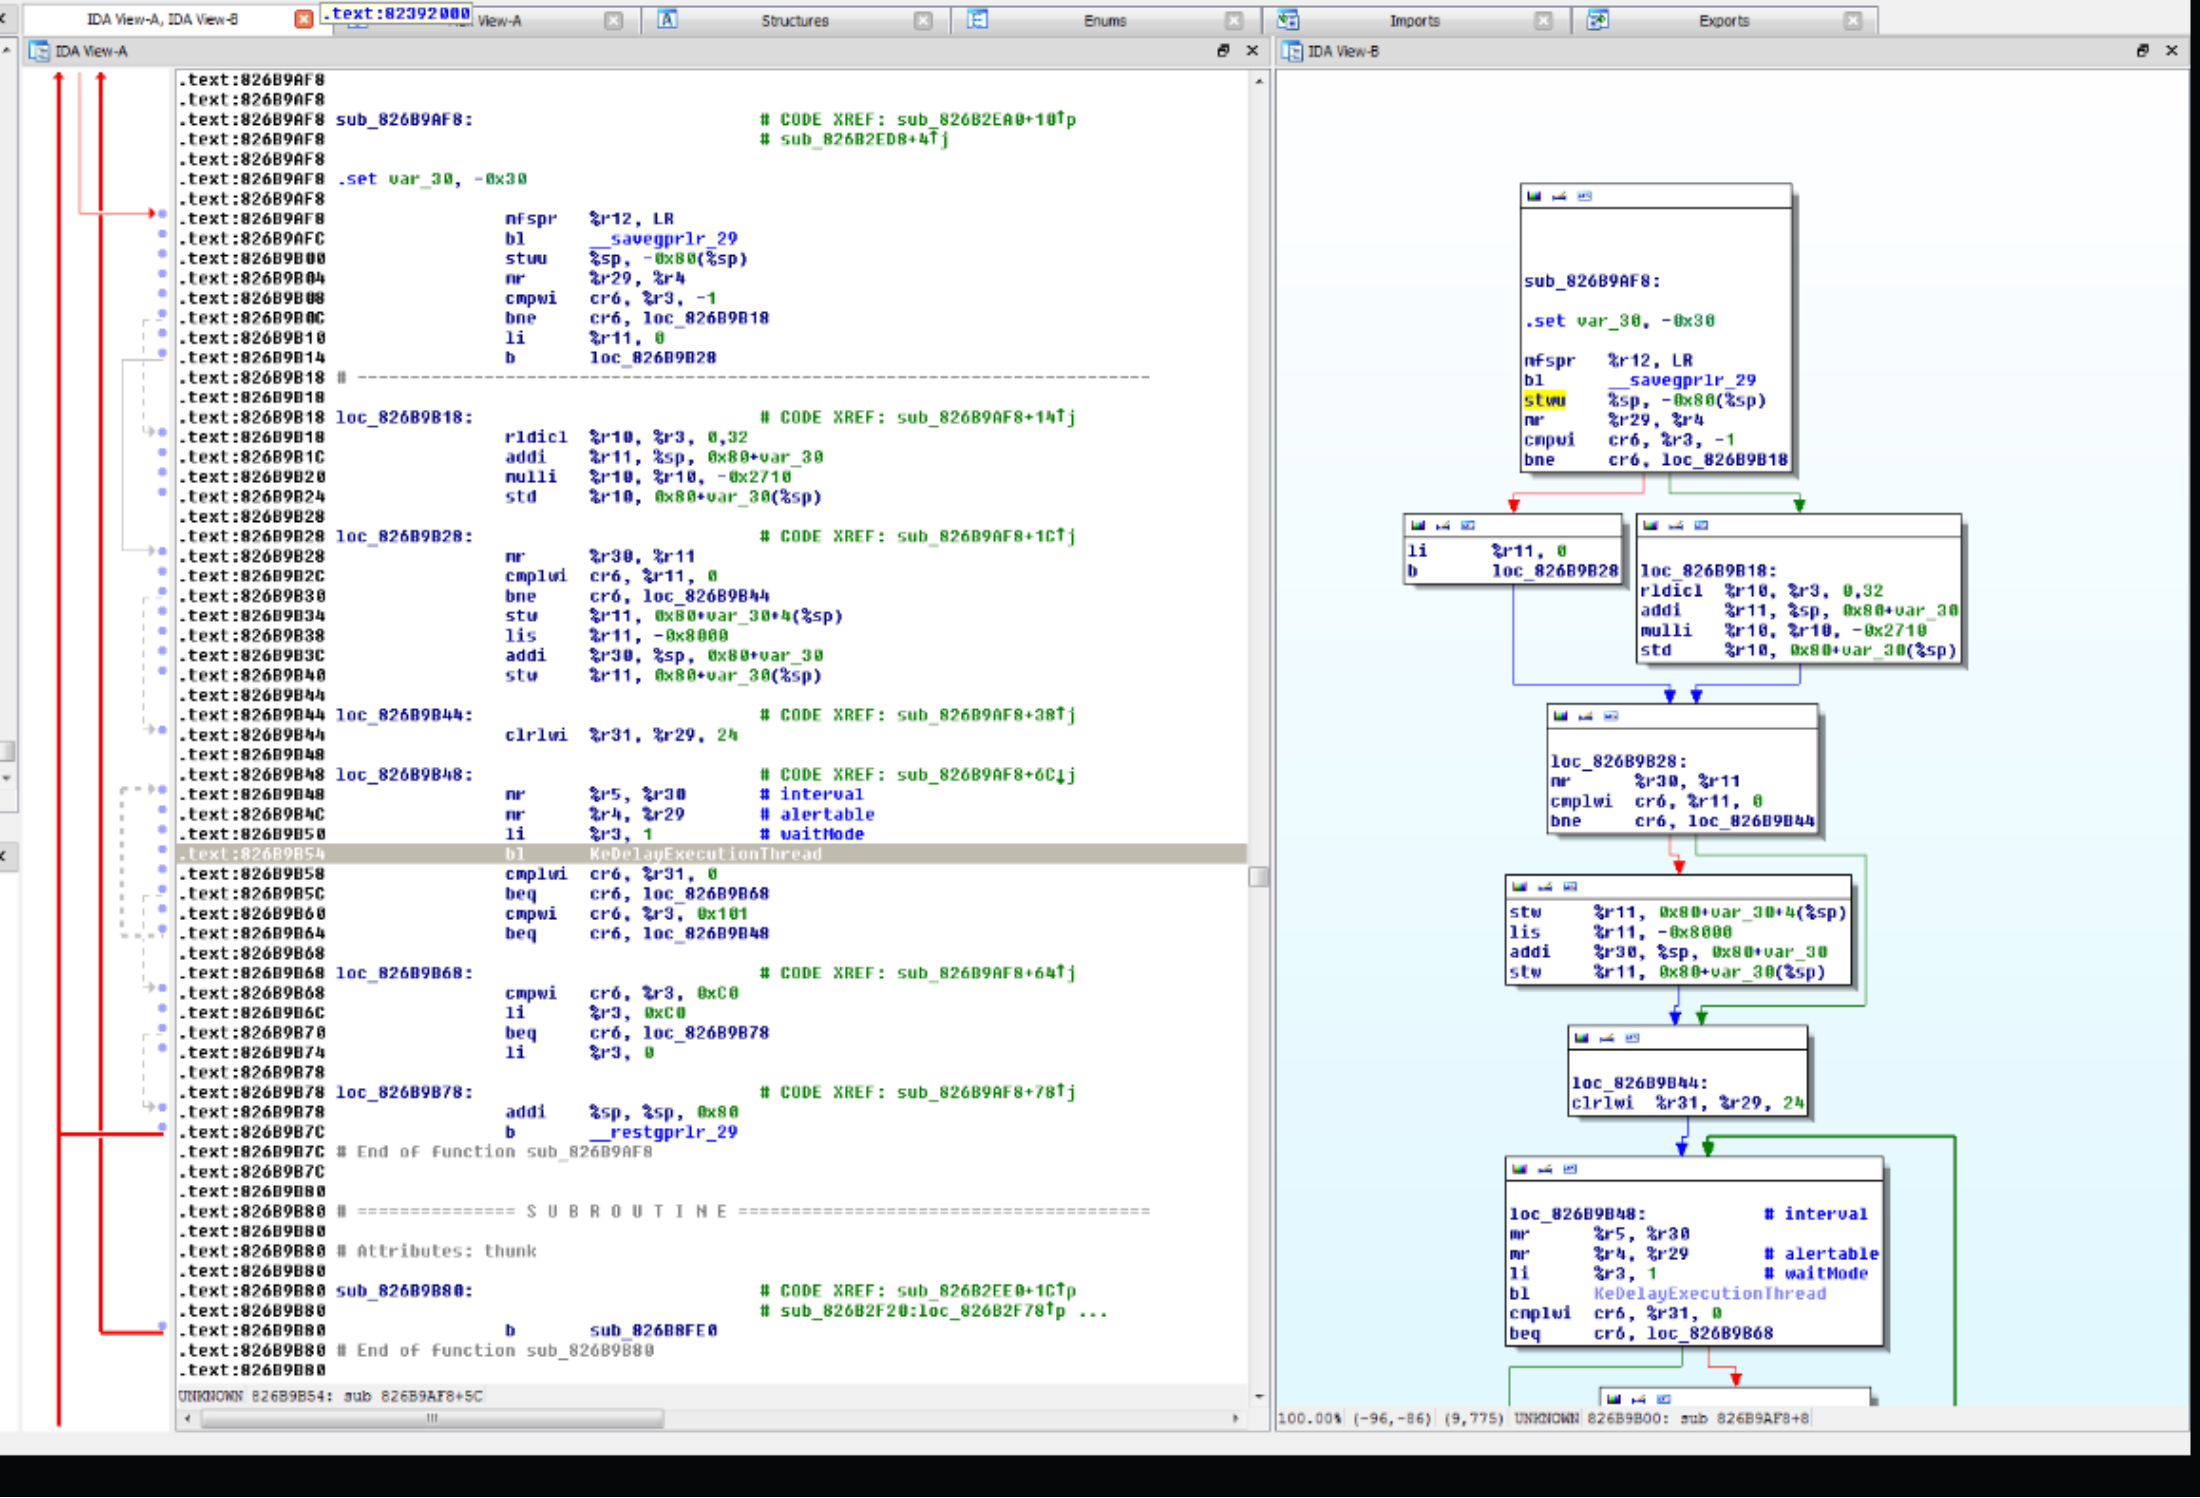Set node color on loc_826B9B18 graph node

click(1650, 525)
